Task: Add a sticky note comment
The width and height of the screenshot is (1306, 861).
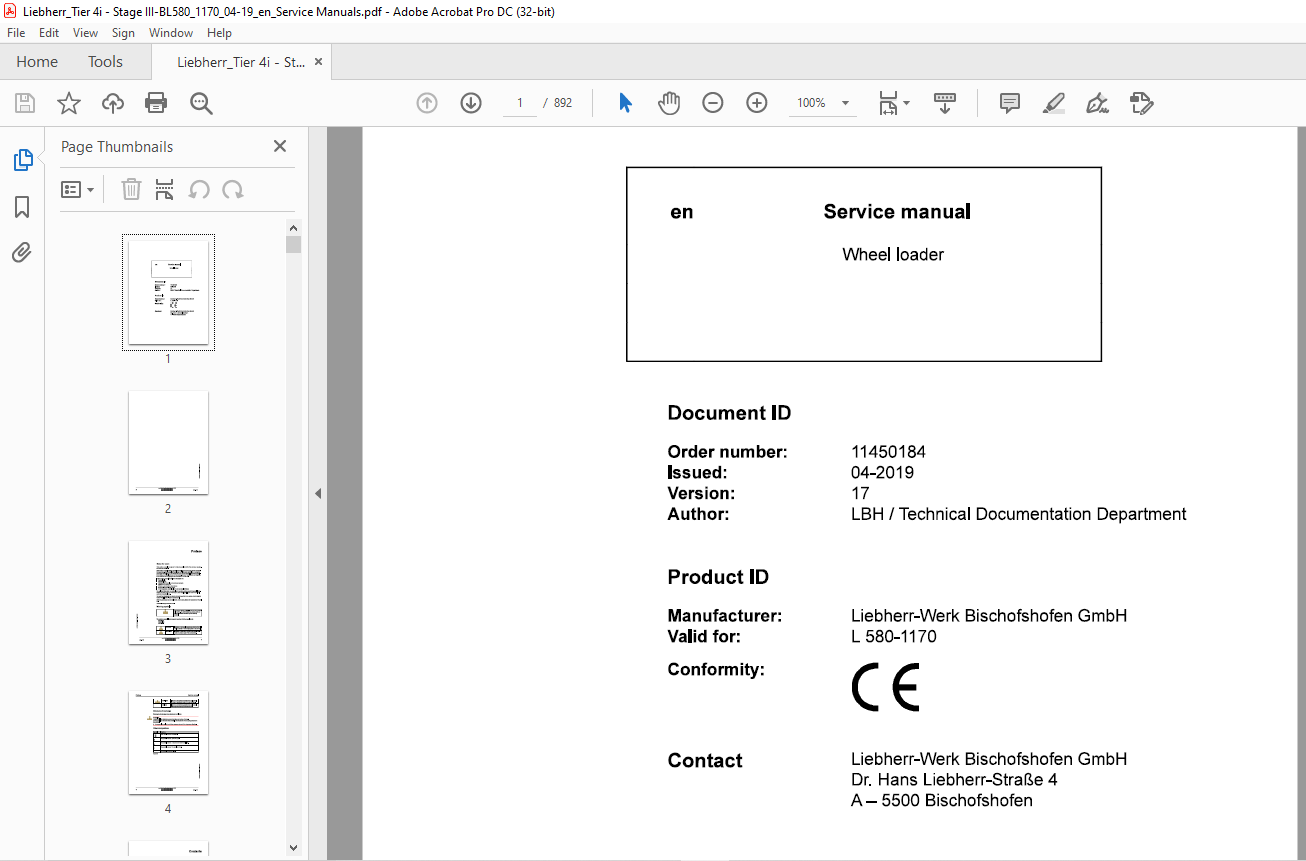Action: pyautogui.click(x=1010, y=103)
